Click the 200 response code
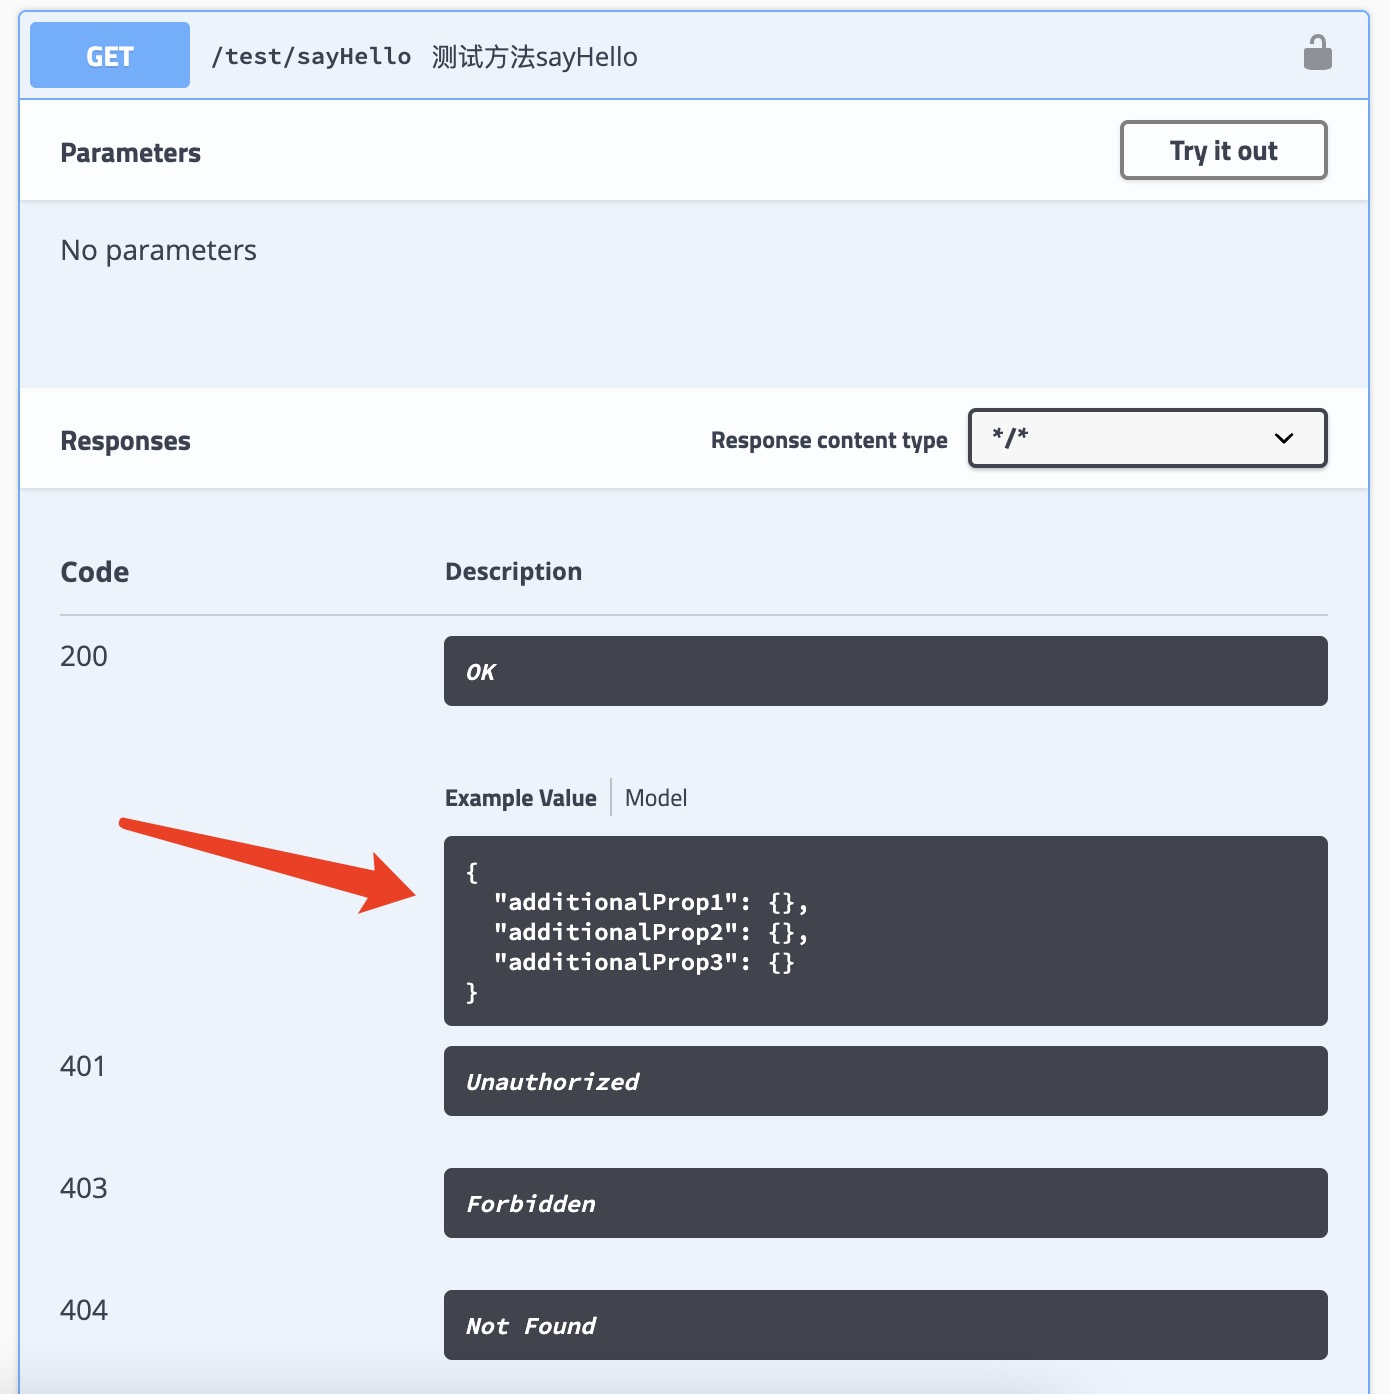This screenshot has height=1394, width=1390. coord(84,656)
